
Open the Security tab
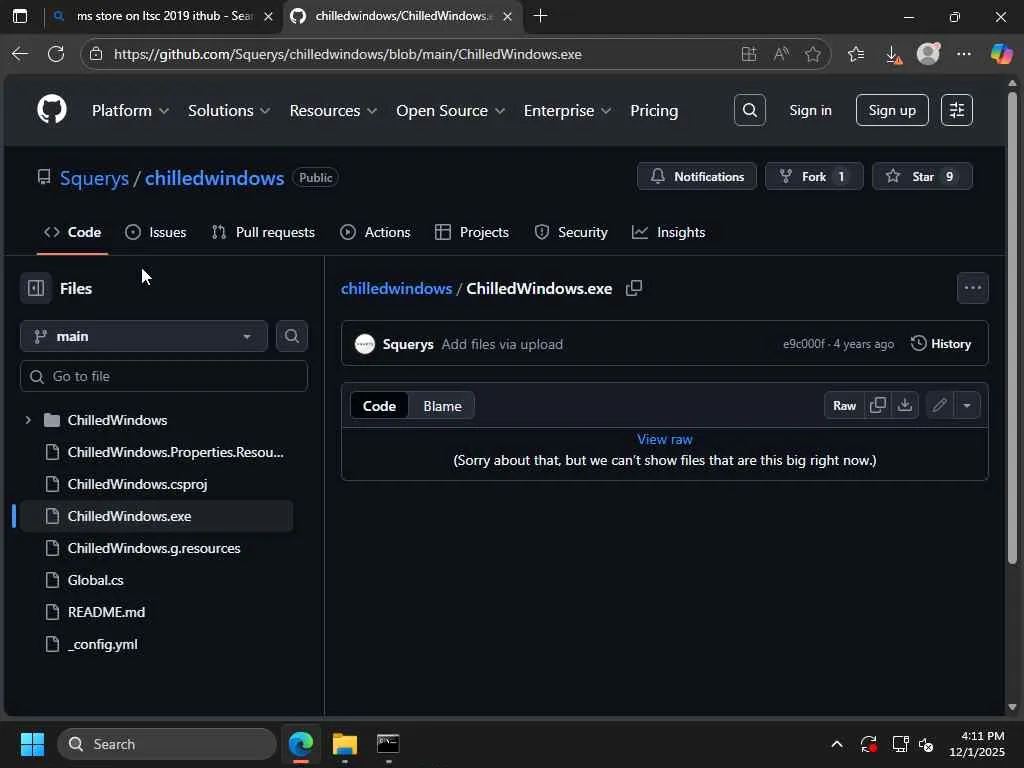click(571, 232)
